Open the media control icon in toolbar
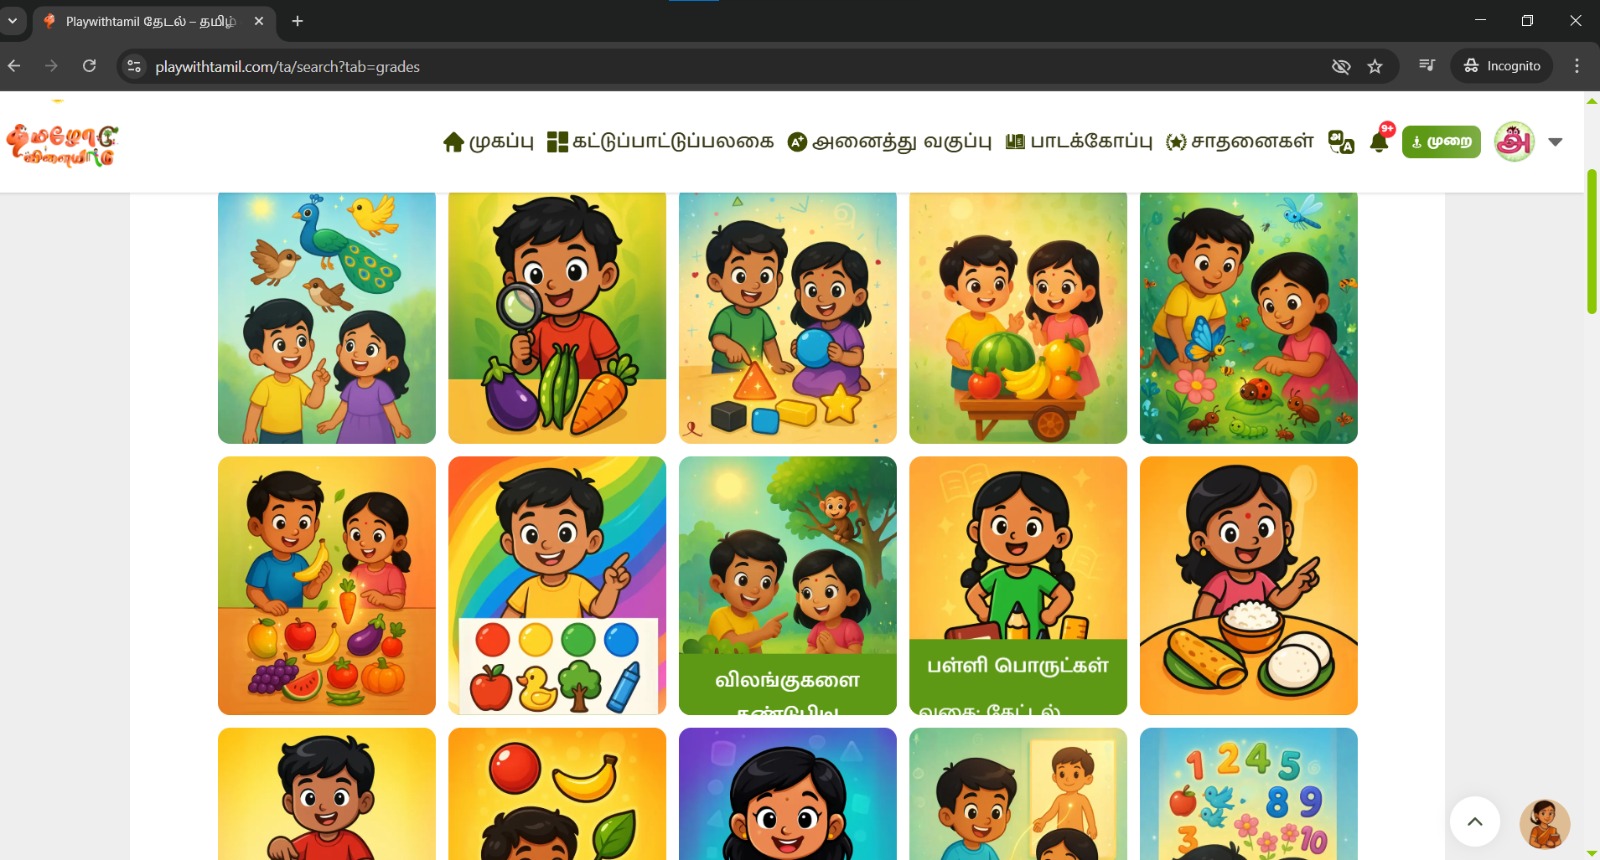This screenshot has width=1600, height=860. [x=1427, y=66]
